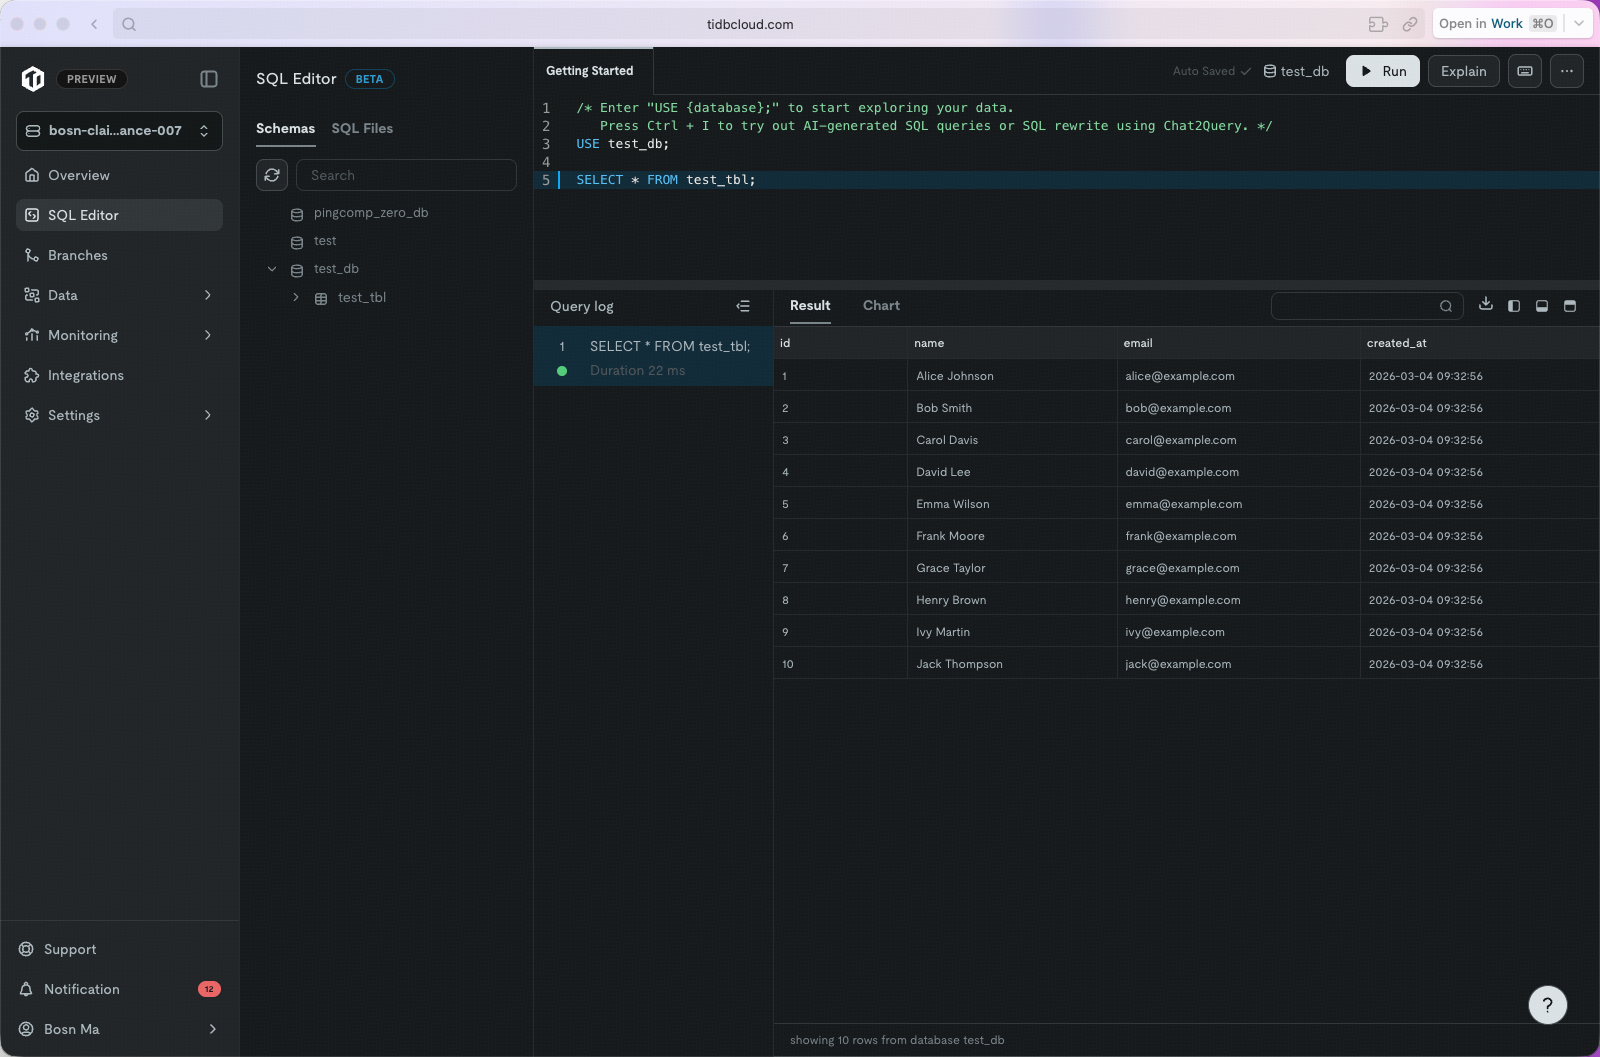Click the Explain button
This screenshot has width=1600, height=1057.
pos(1463,71)
